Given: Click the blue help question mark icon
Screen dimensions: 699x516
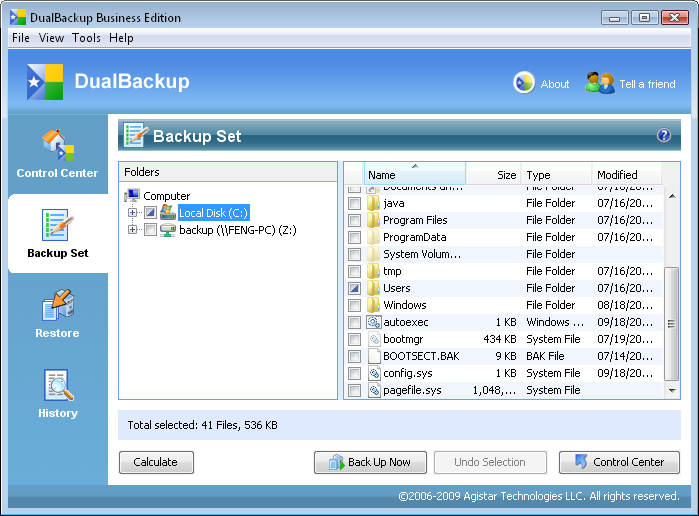Looking at the screenshot, I should [x=664, y=135].
